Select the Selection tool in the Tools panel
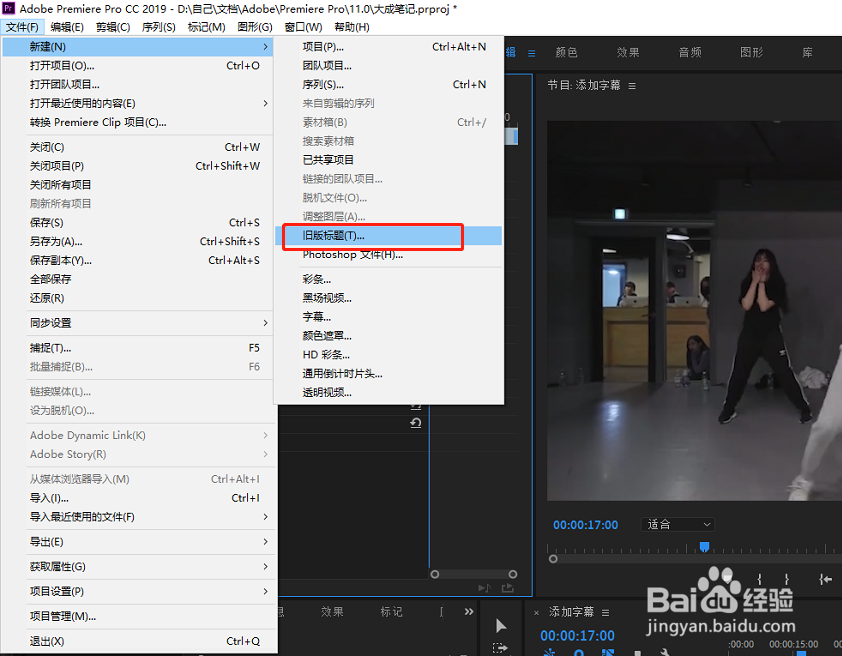The height and width of the screenshot is (656, 842). 500,626
